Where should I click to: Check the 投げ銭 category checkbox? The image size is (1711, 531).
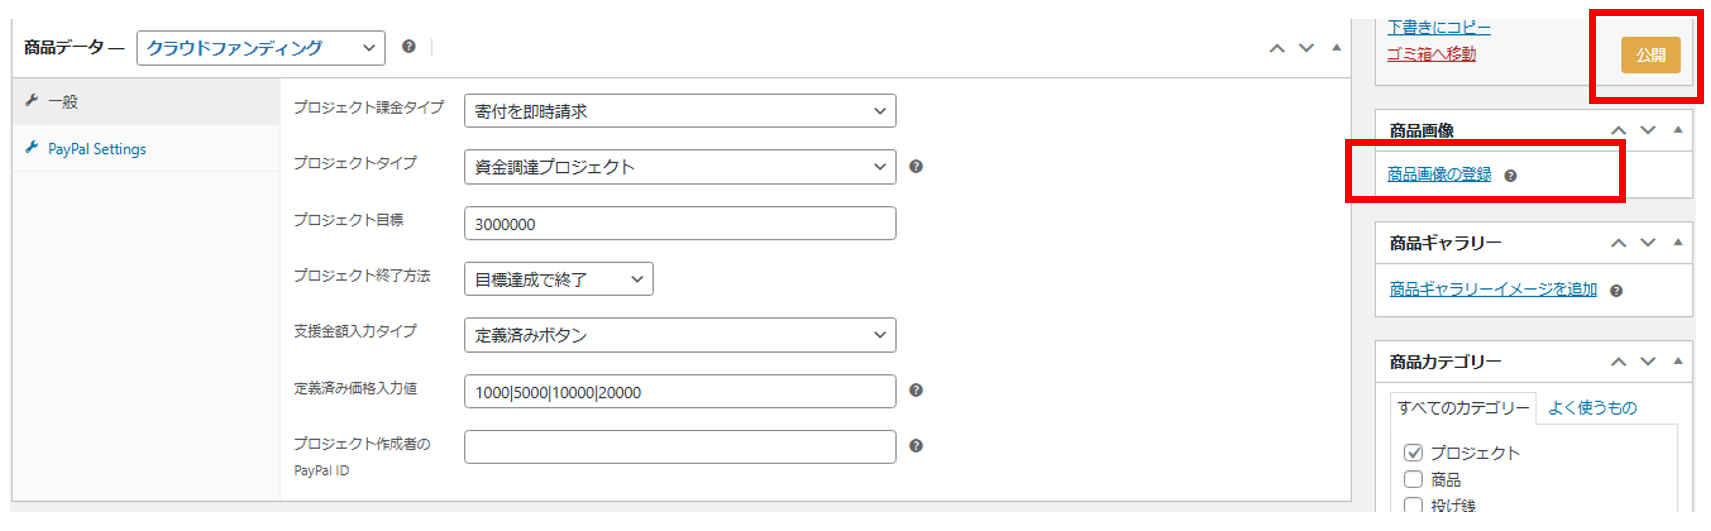tap(1413, 505)
